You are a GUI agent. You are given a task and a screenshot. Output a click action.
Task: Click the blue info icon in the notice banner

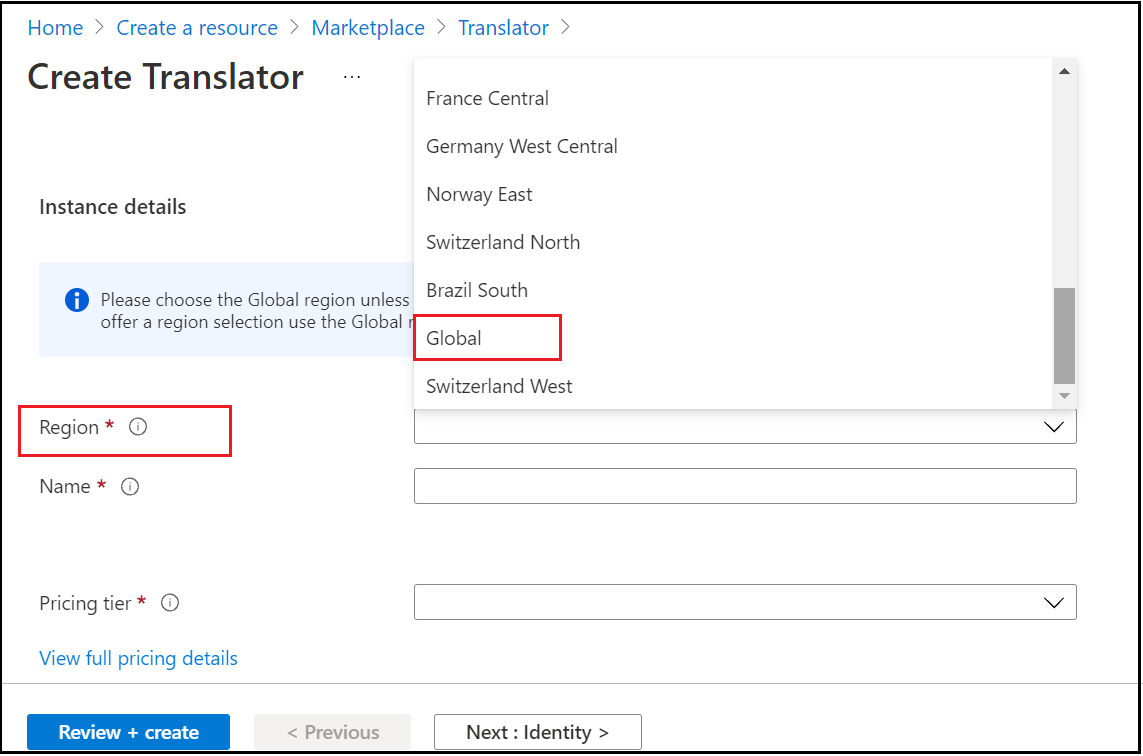(76, 299)
